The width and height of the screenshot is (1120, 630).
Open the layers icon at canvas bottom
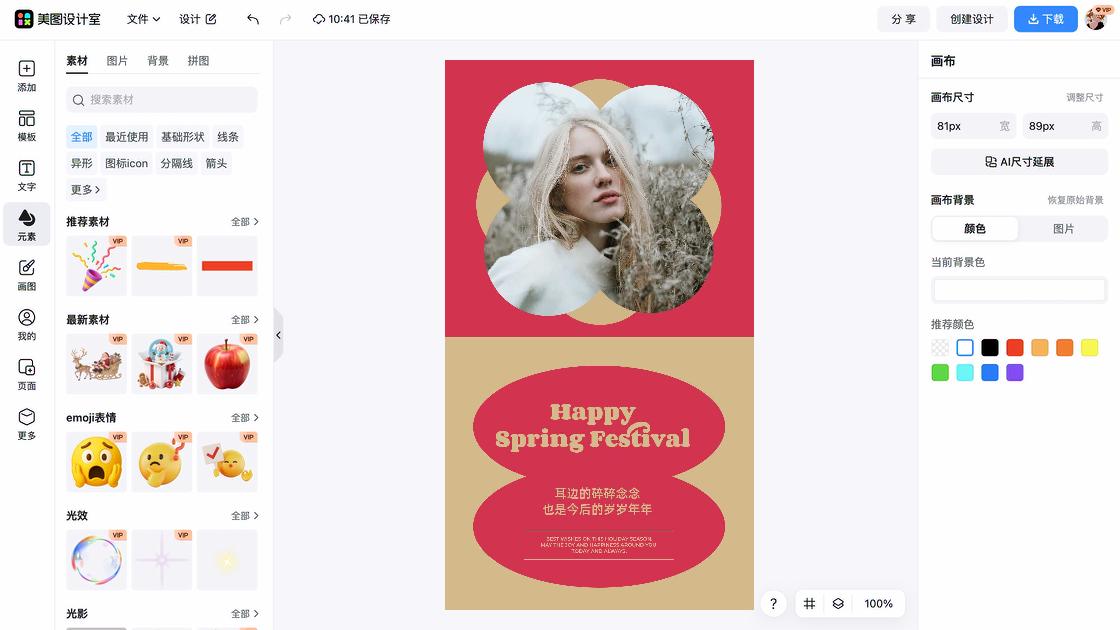point(838,604)
